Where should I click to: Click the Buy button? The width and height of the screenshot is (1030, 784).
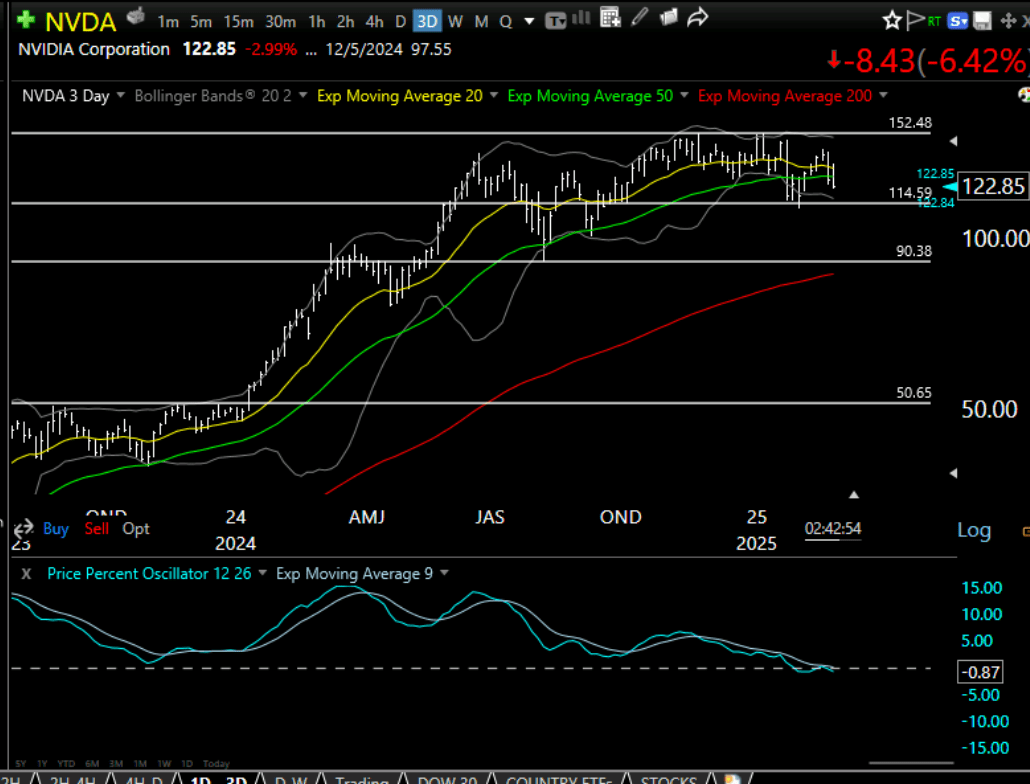[55, 528]
